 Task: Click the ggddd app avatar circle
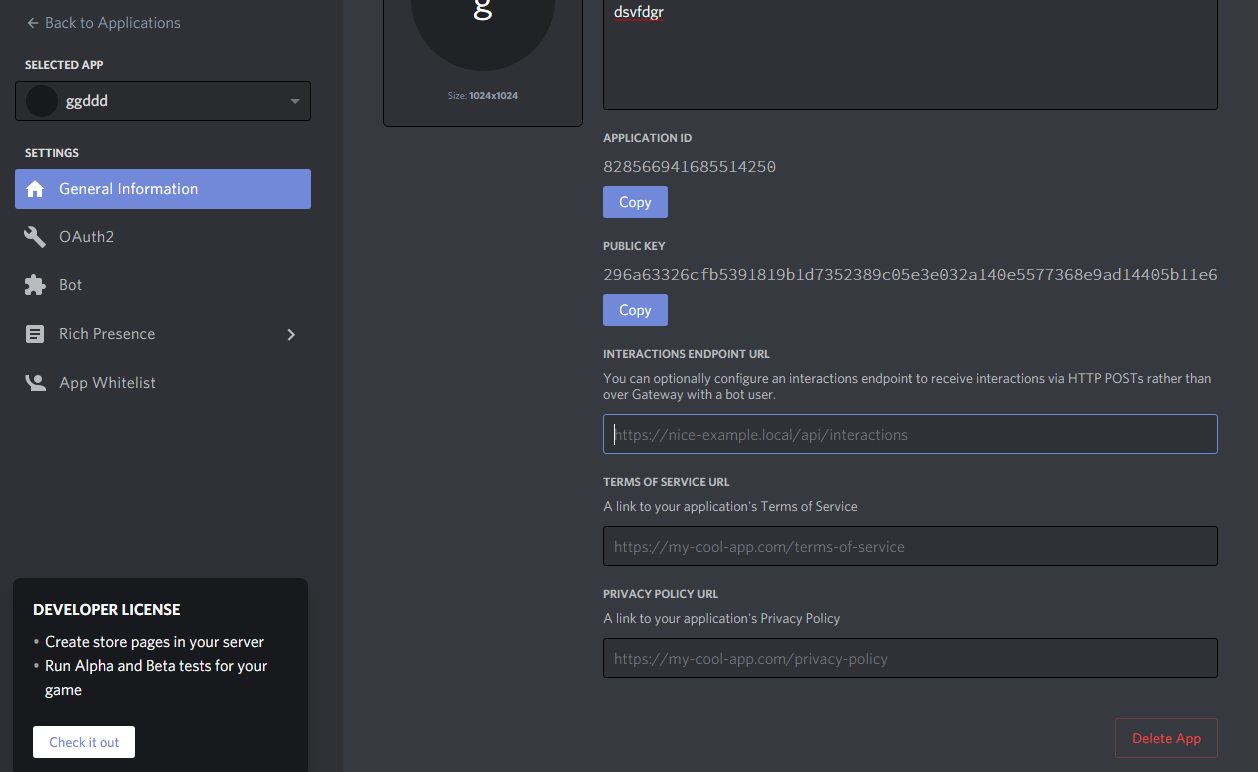pos(42,101)
